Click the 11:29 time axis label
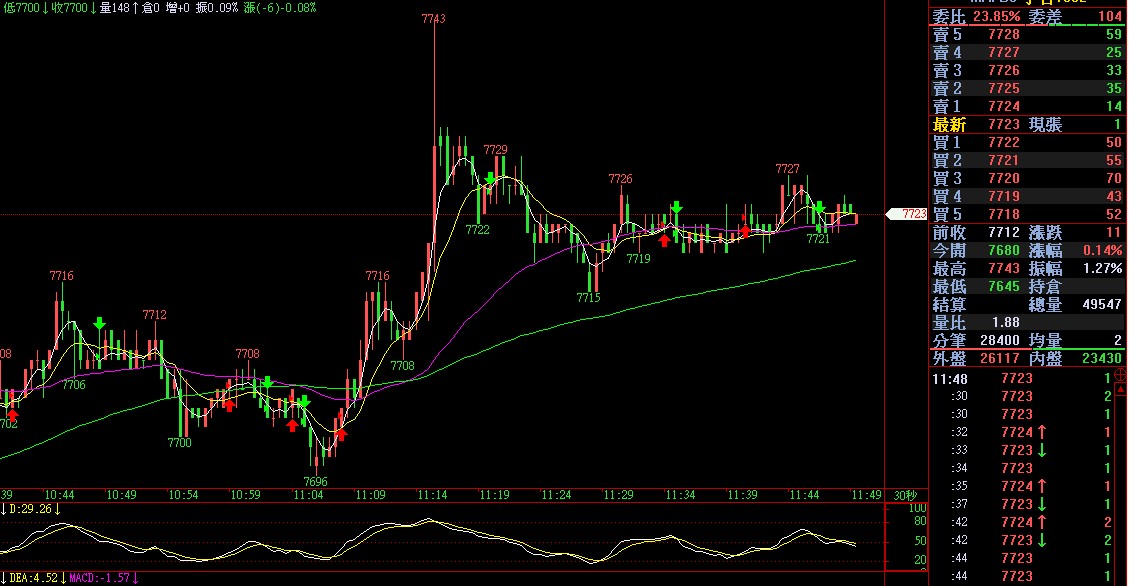 [x=619, y=495]
